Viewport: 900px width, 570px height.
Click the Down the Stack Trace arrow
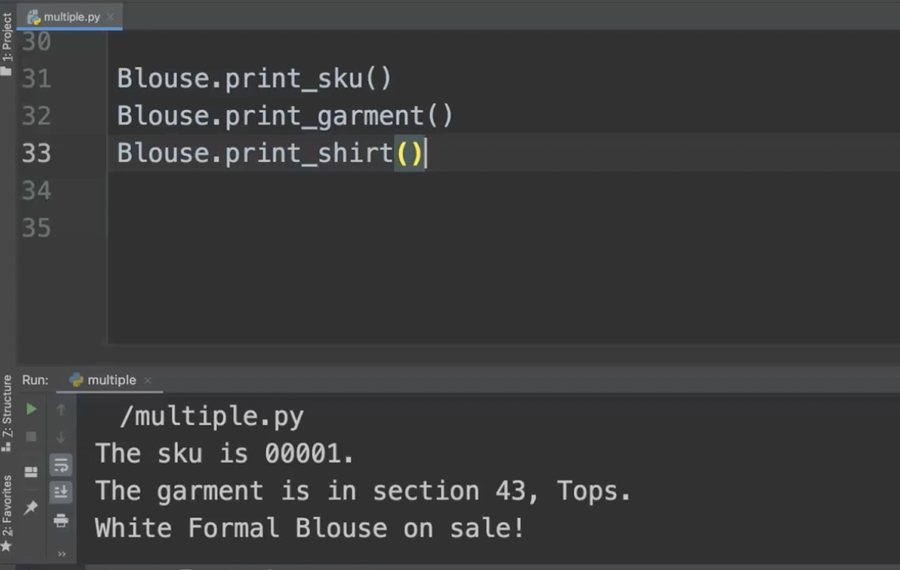coord(61,437)
